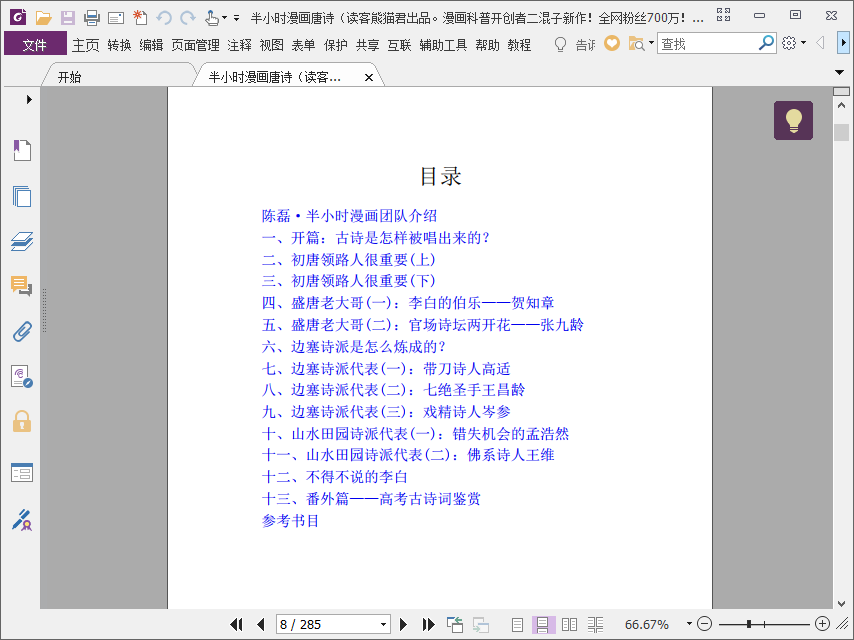Click the split-view handle above the scrollbar
The image size is (854, 640).
841,91
